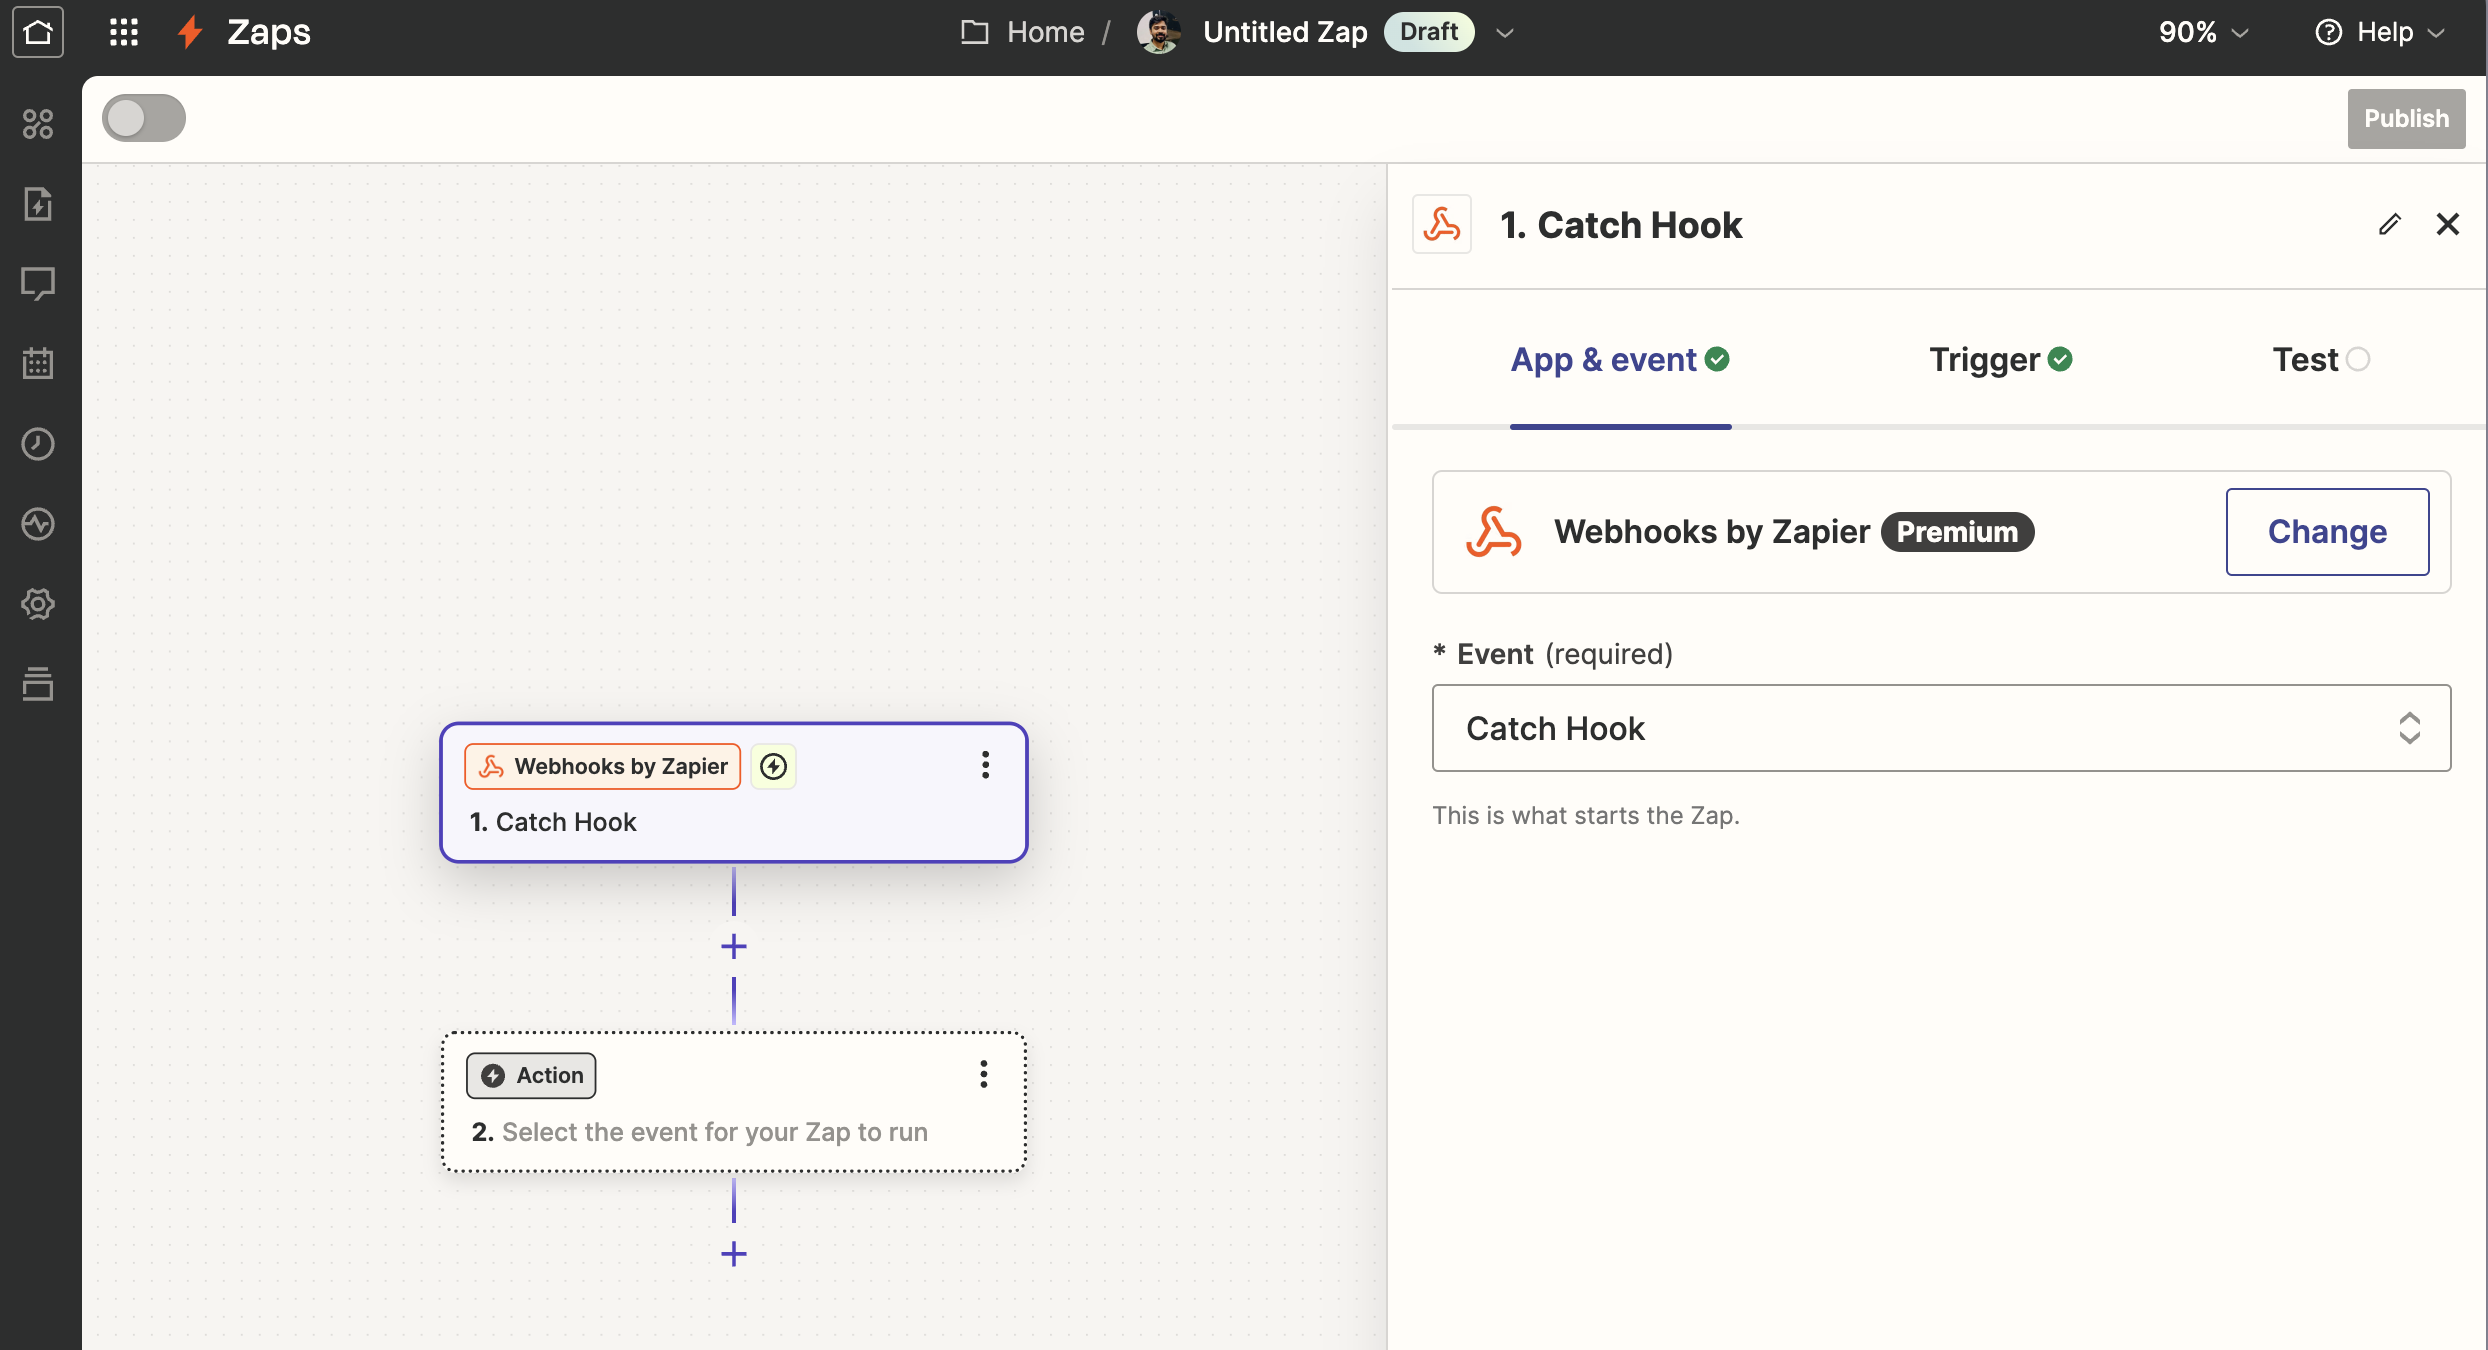Open the comments sidebar icon
The width and height of the screenshot is (2488, 1350).
tap(38, 284)
